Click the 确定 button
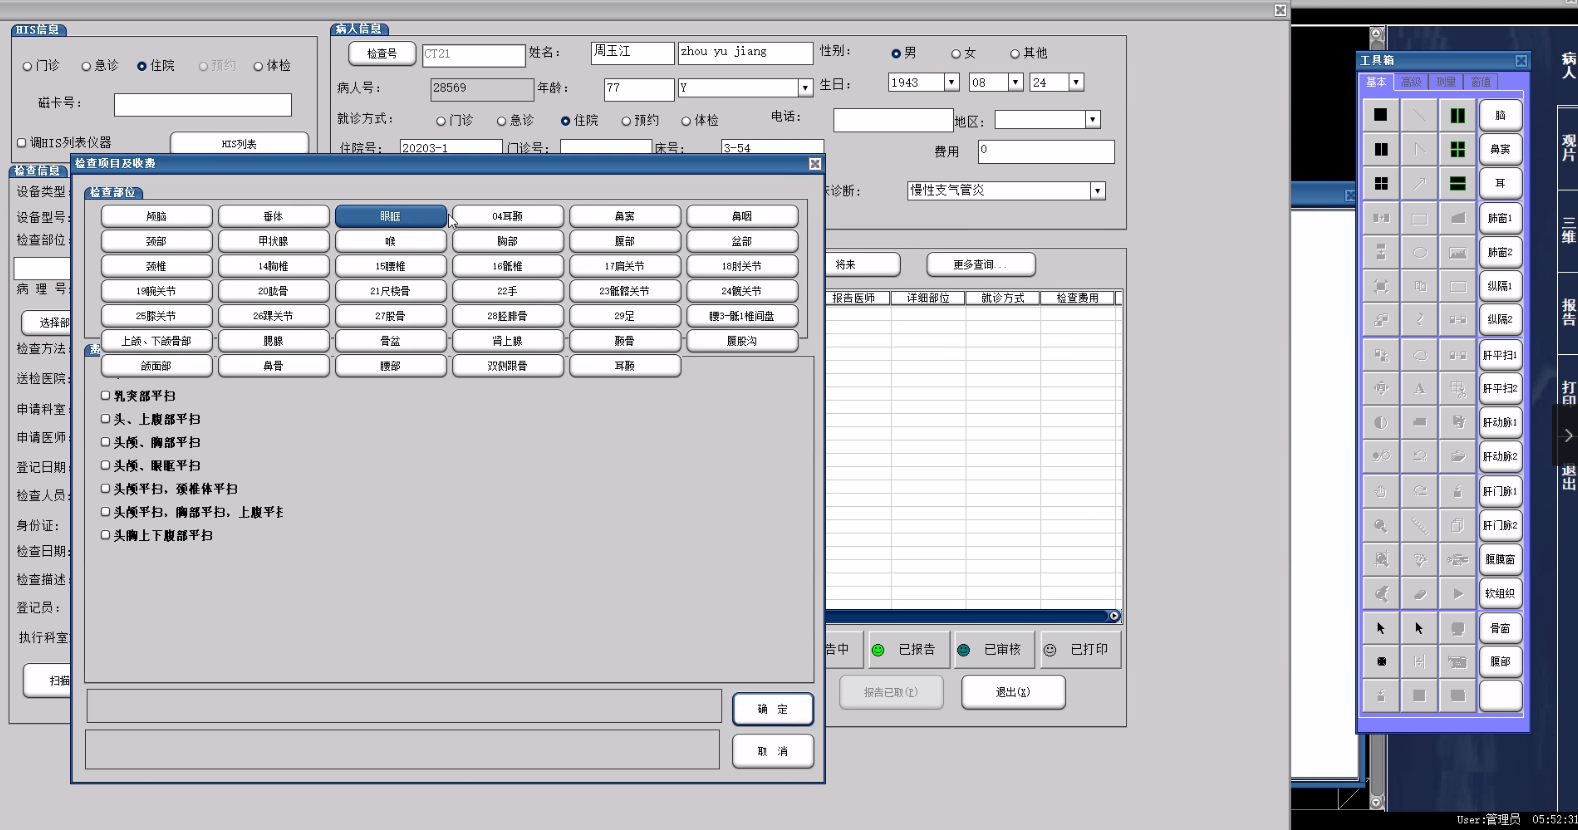Screen dimensions: 1578x830 [x=772, y=709]
